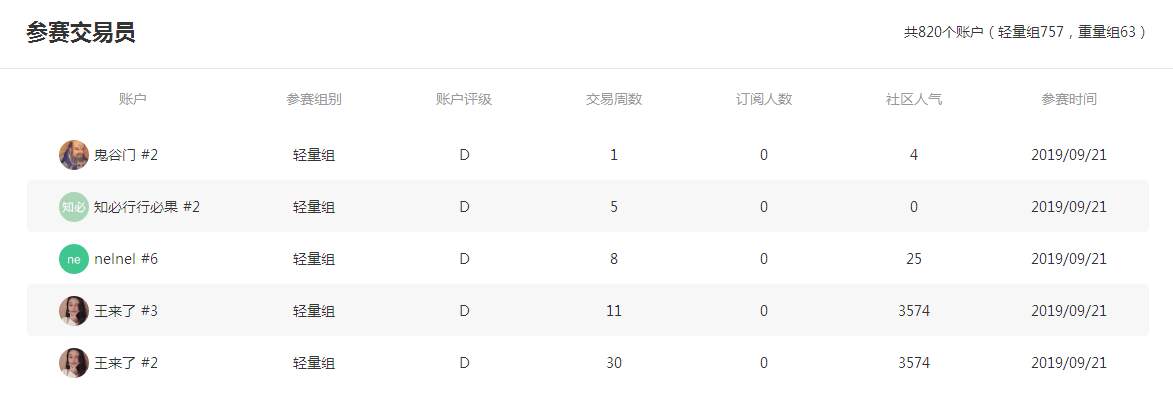The height and width of the screenshot is (414, 1173).
Task: Sort by the 参赛组别 column header
Action: click(x=314, y=99)
